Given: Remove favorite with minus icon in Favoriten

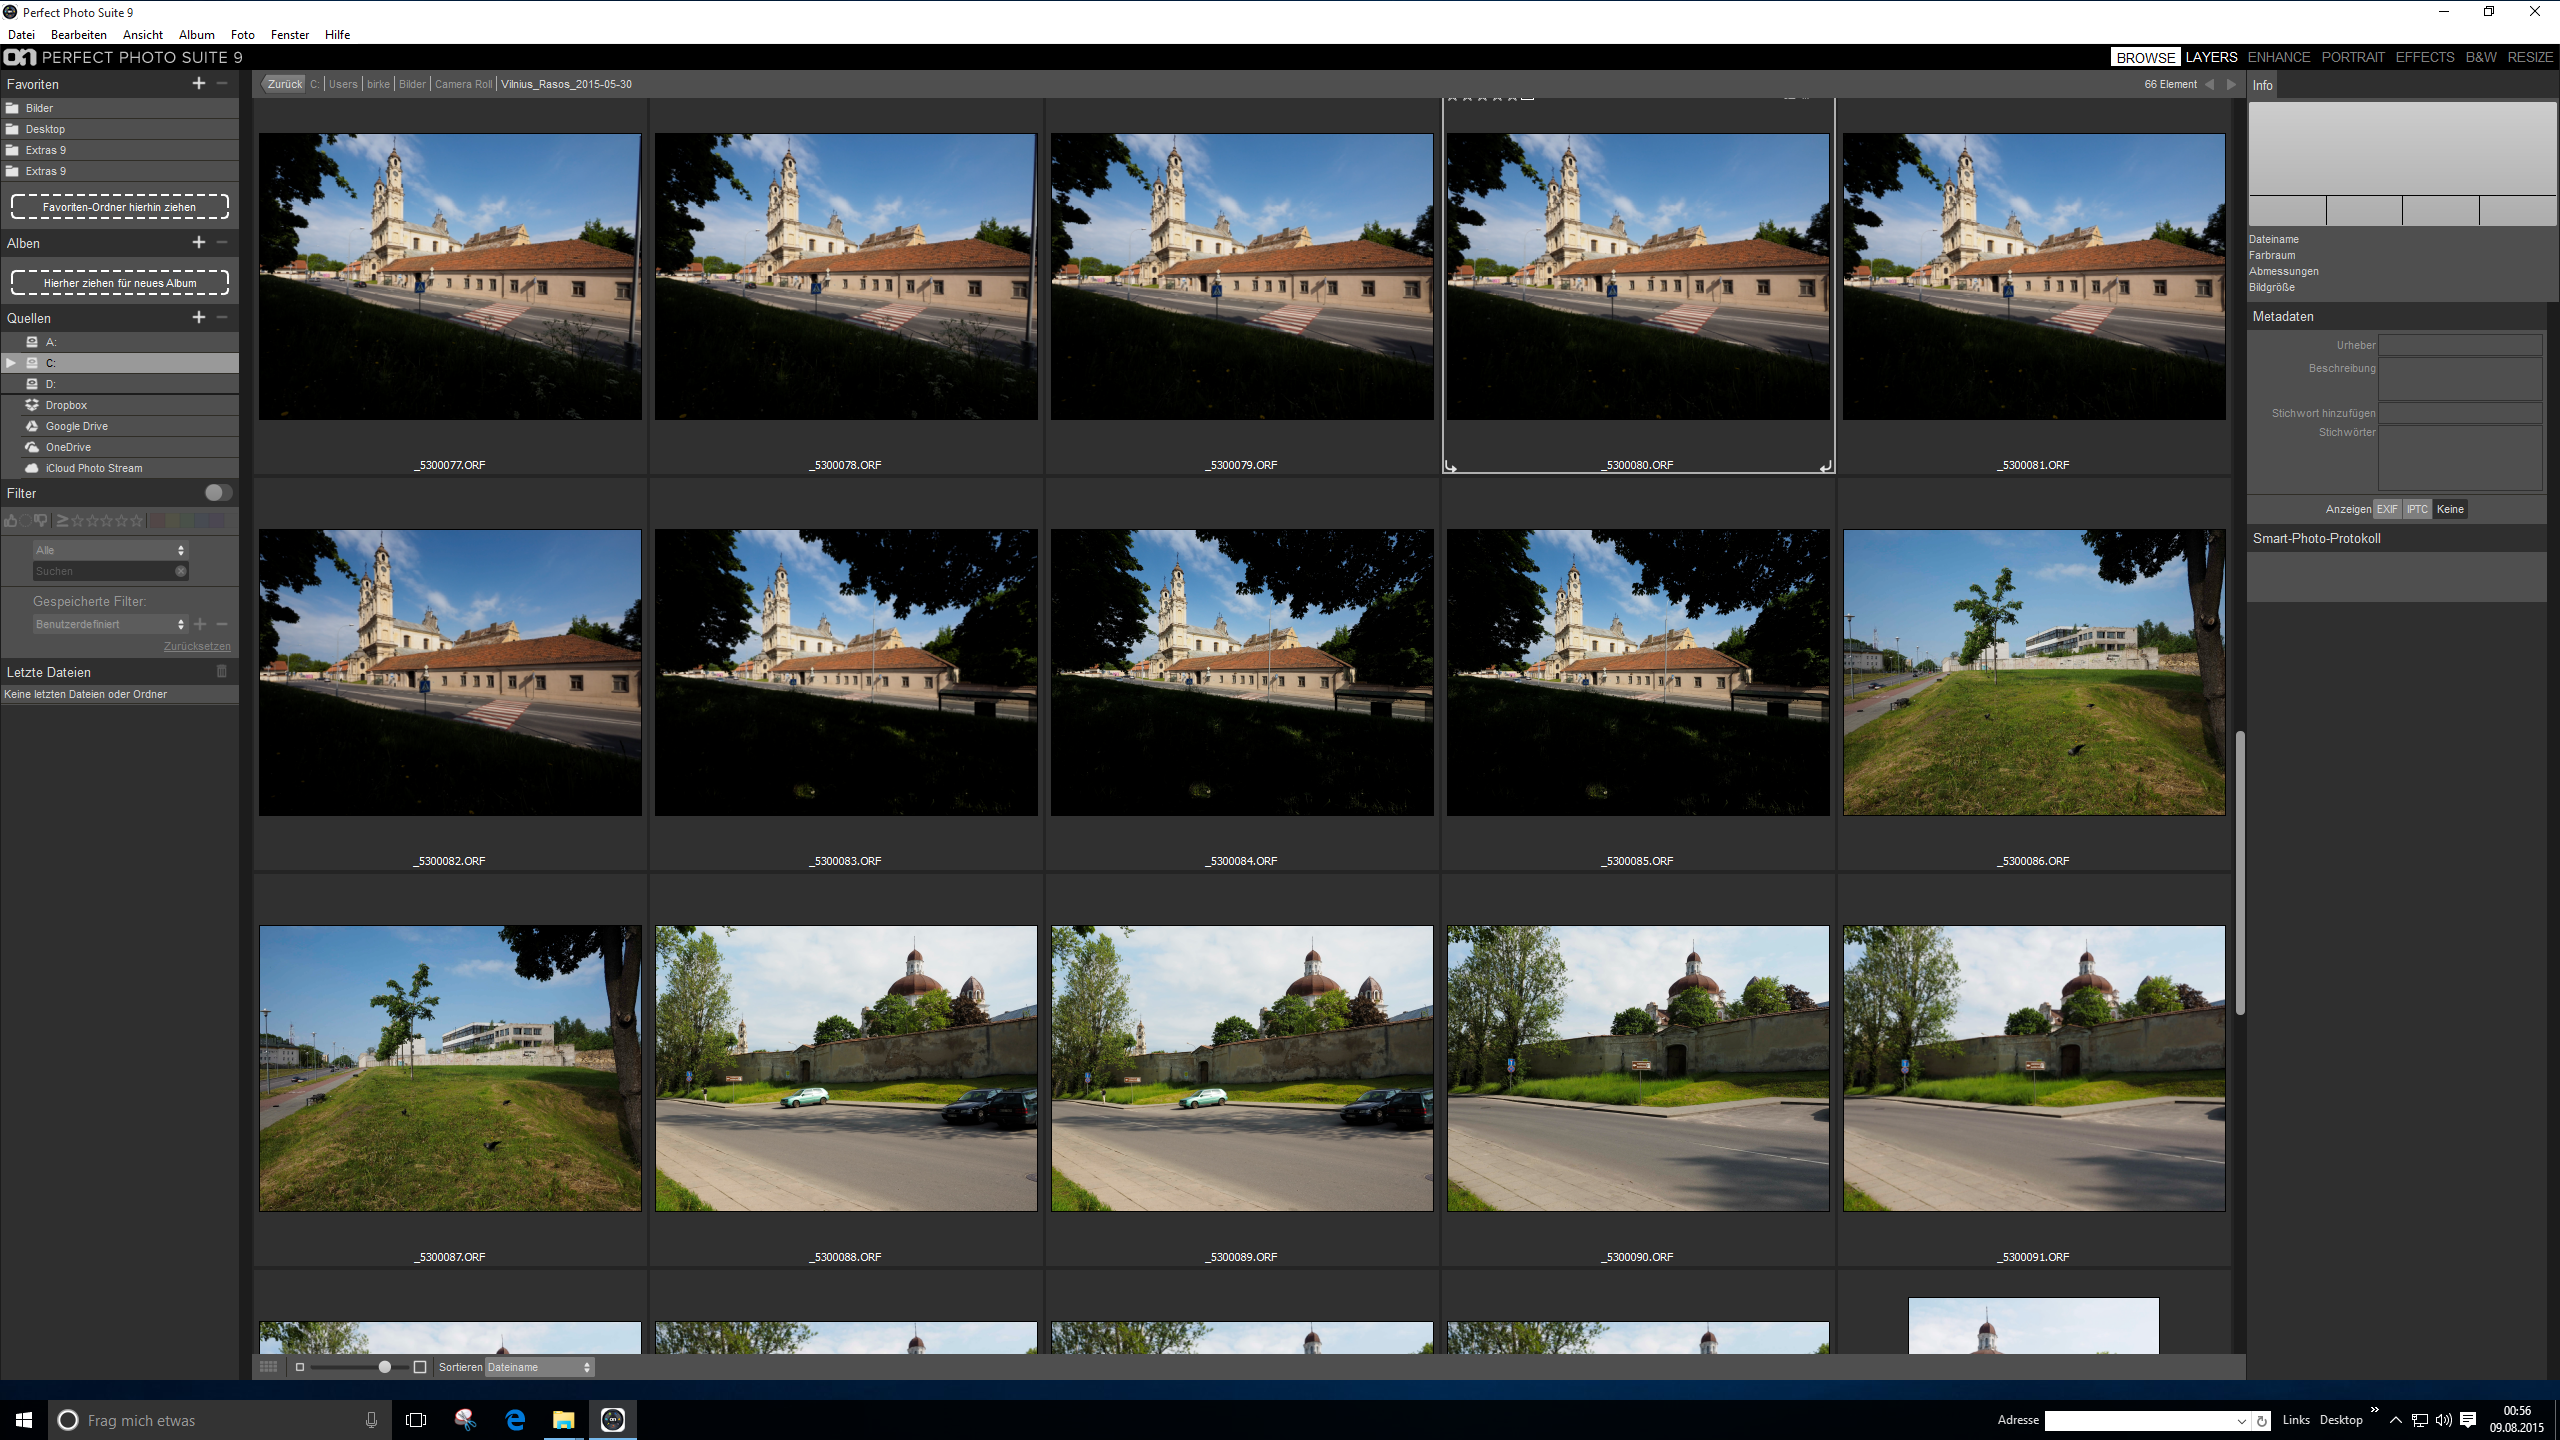Looking at the screenshot, I should click(222, 84).
